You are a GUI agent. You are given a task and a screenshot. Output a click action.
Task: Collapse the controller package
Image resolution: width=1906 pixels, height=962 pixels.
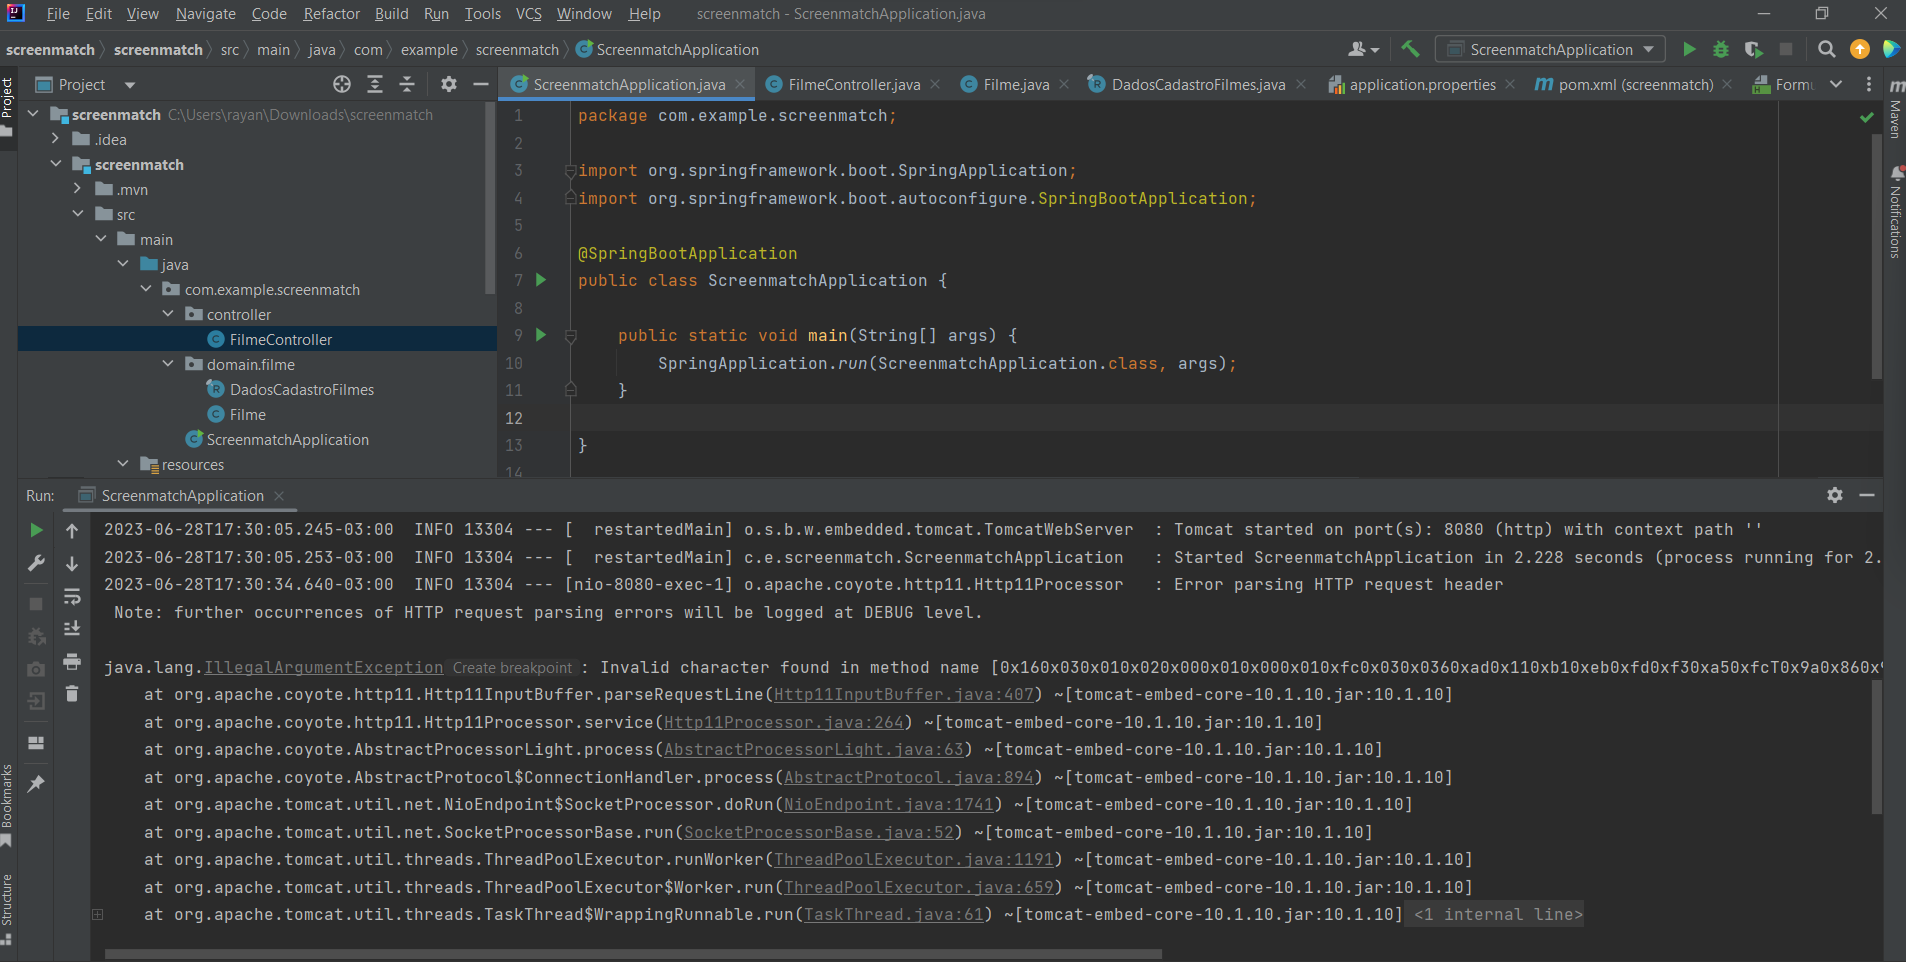click(x=168, y=314)
